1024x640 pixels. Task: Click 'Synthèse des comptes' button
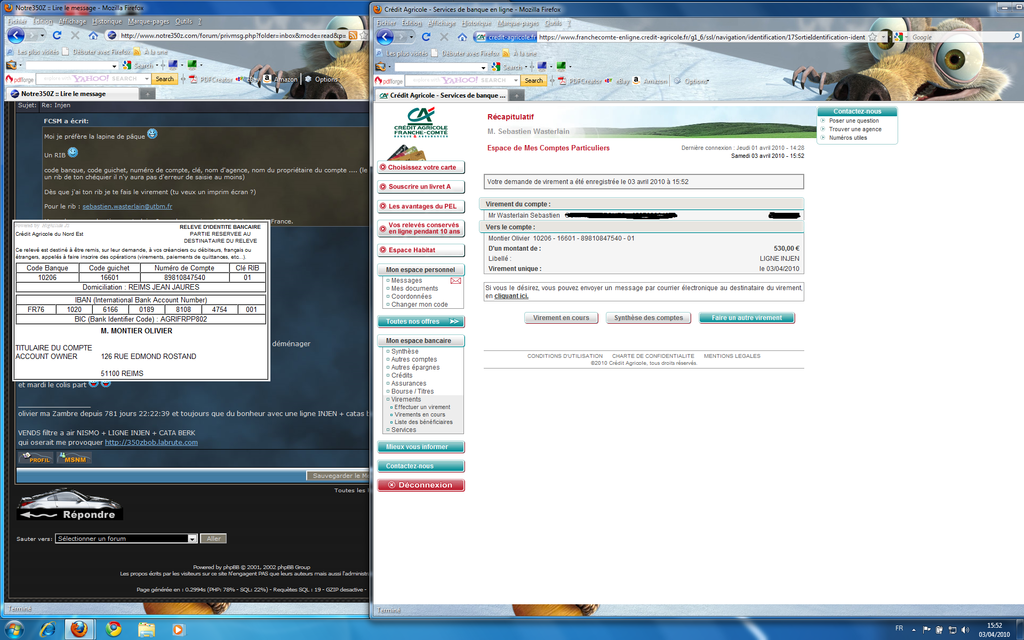[x=648, y=318]
